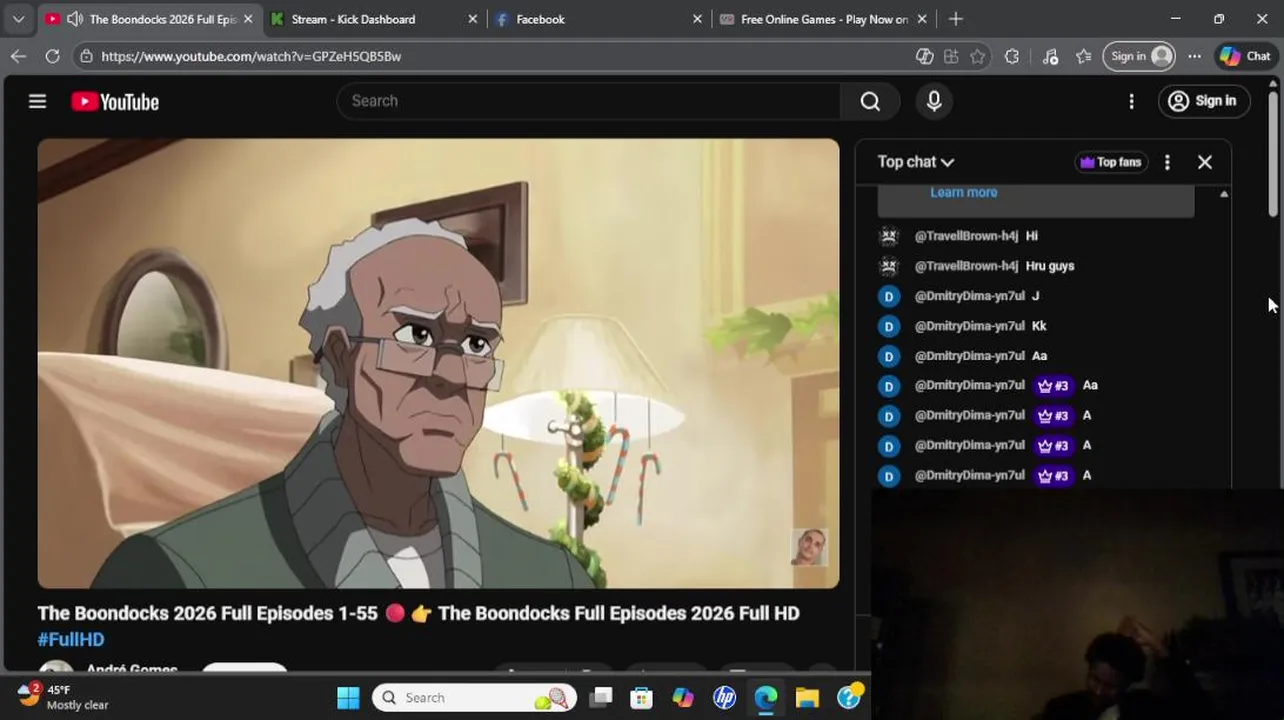1284x720 pixels.
Task: Click the split screen icon in address bar
Action: point(950,56)
